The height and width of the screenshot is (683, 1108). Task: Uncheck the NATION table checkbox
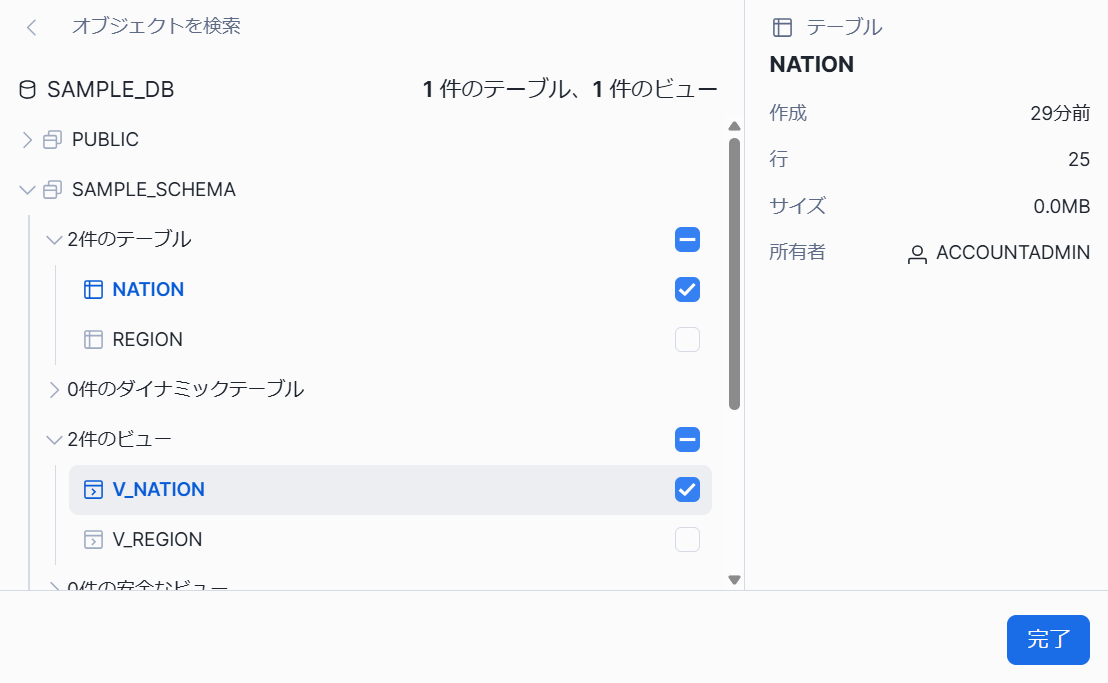pos(687,289)
